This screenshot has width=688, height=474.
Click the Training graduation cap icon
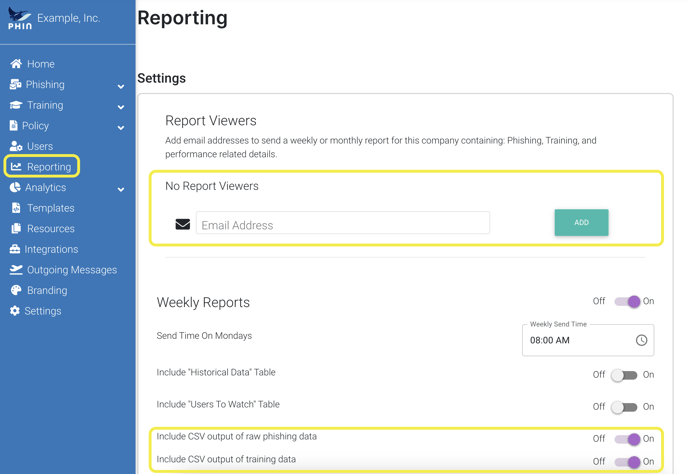point(16,105)
